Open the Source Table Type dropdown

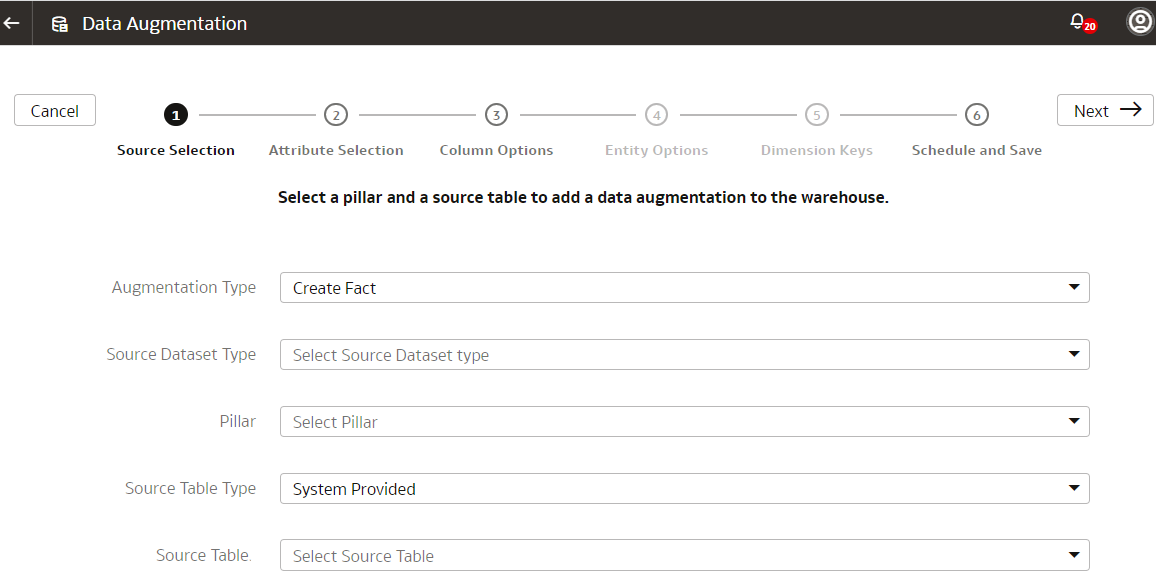tap(684, 489)
